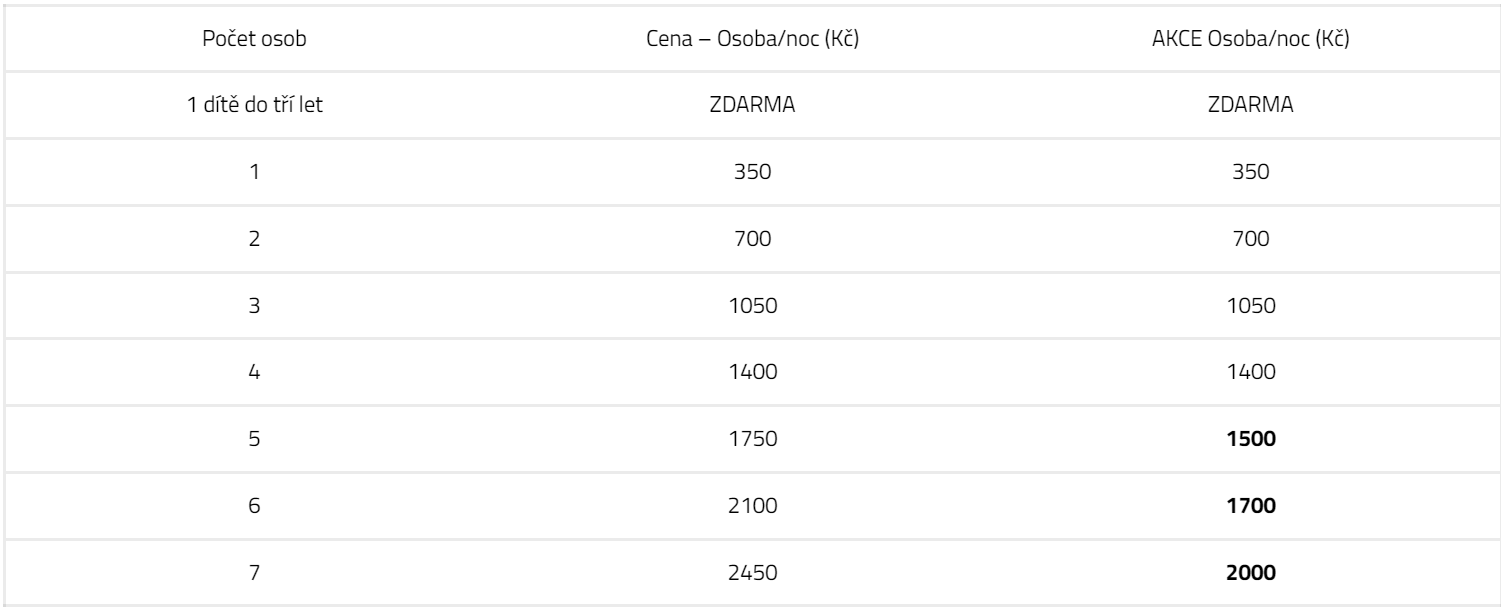Viewport: 1501px width, 611px height.
Task: Click person count 6 in first column
Action: tap(253, 505)
